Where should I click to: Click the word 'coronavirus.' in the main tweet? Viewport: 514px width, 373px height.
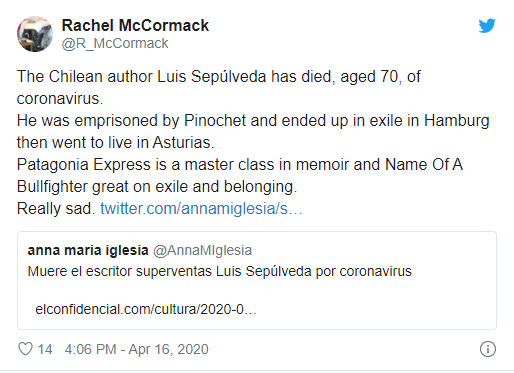coord(60,99)
